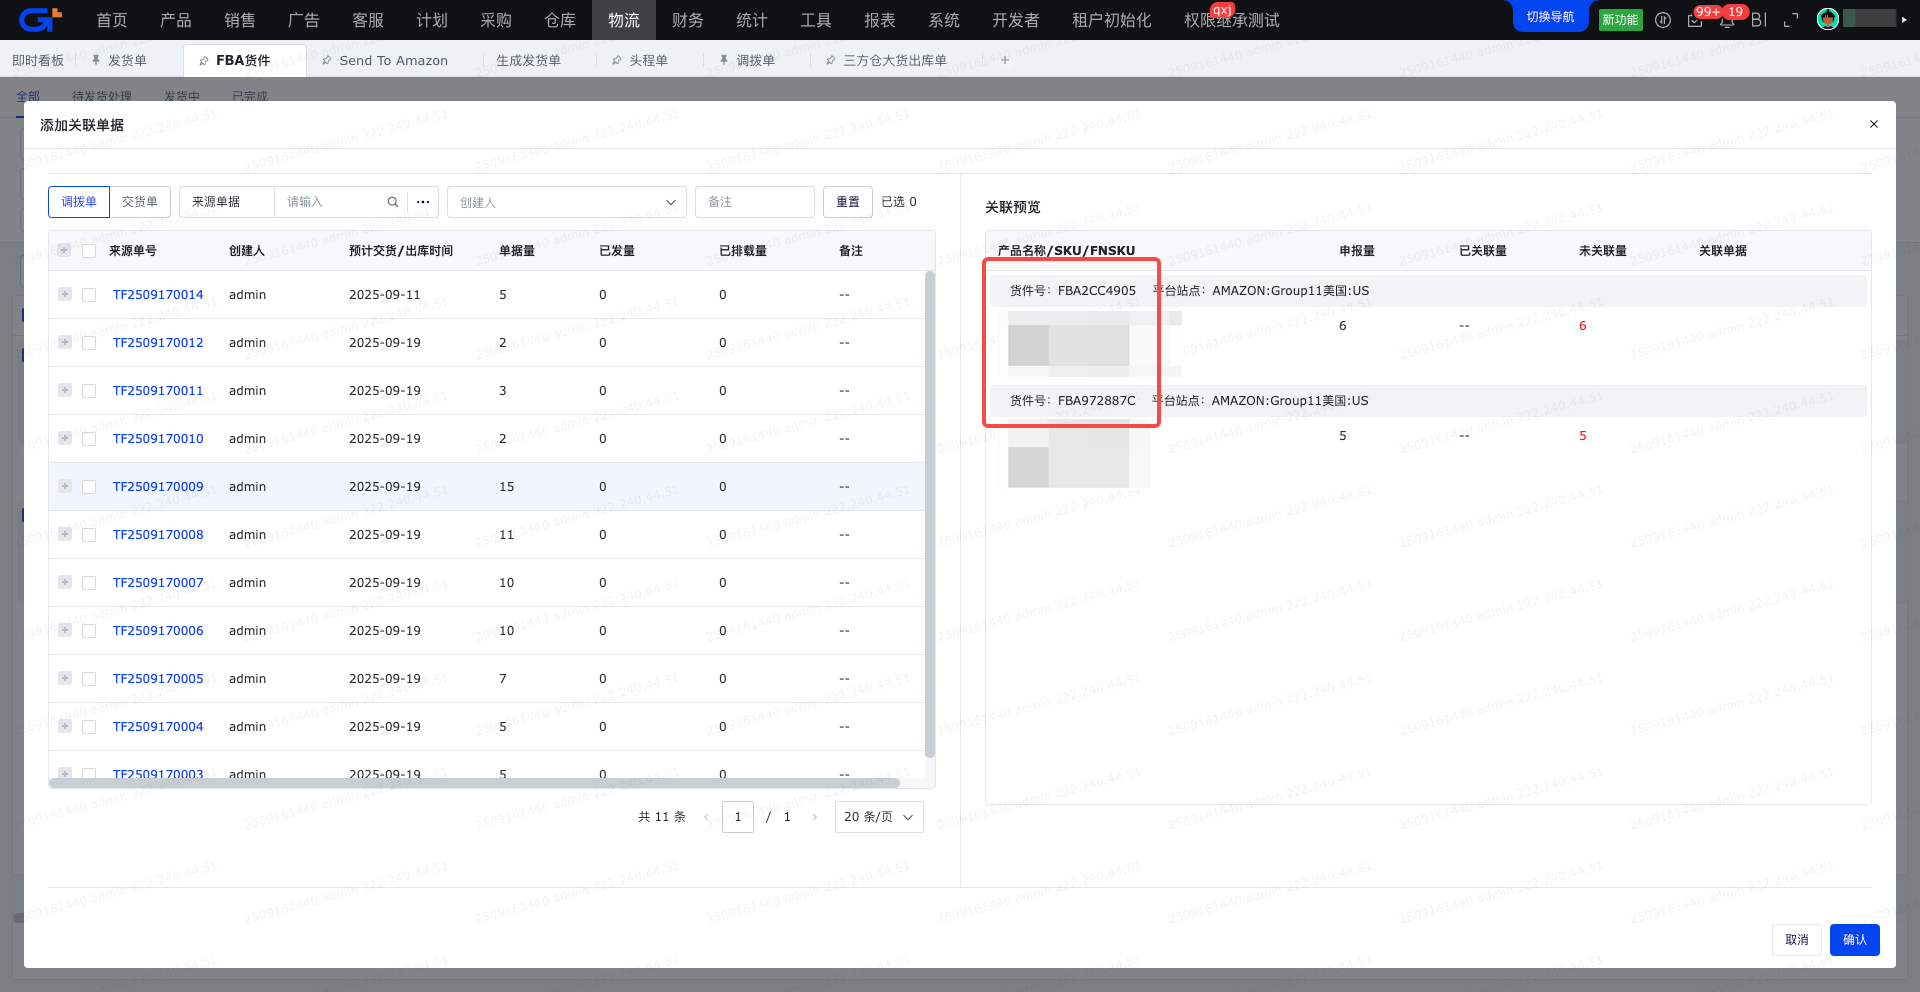Click the vertical scrollbar of the order table

pos(930,515)
